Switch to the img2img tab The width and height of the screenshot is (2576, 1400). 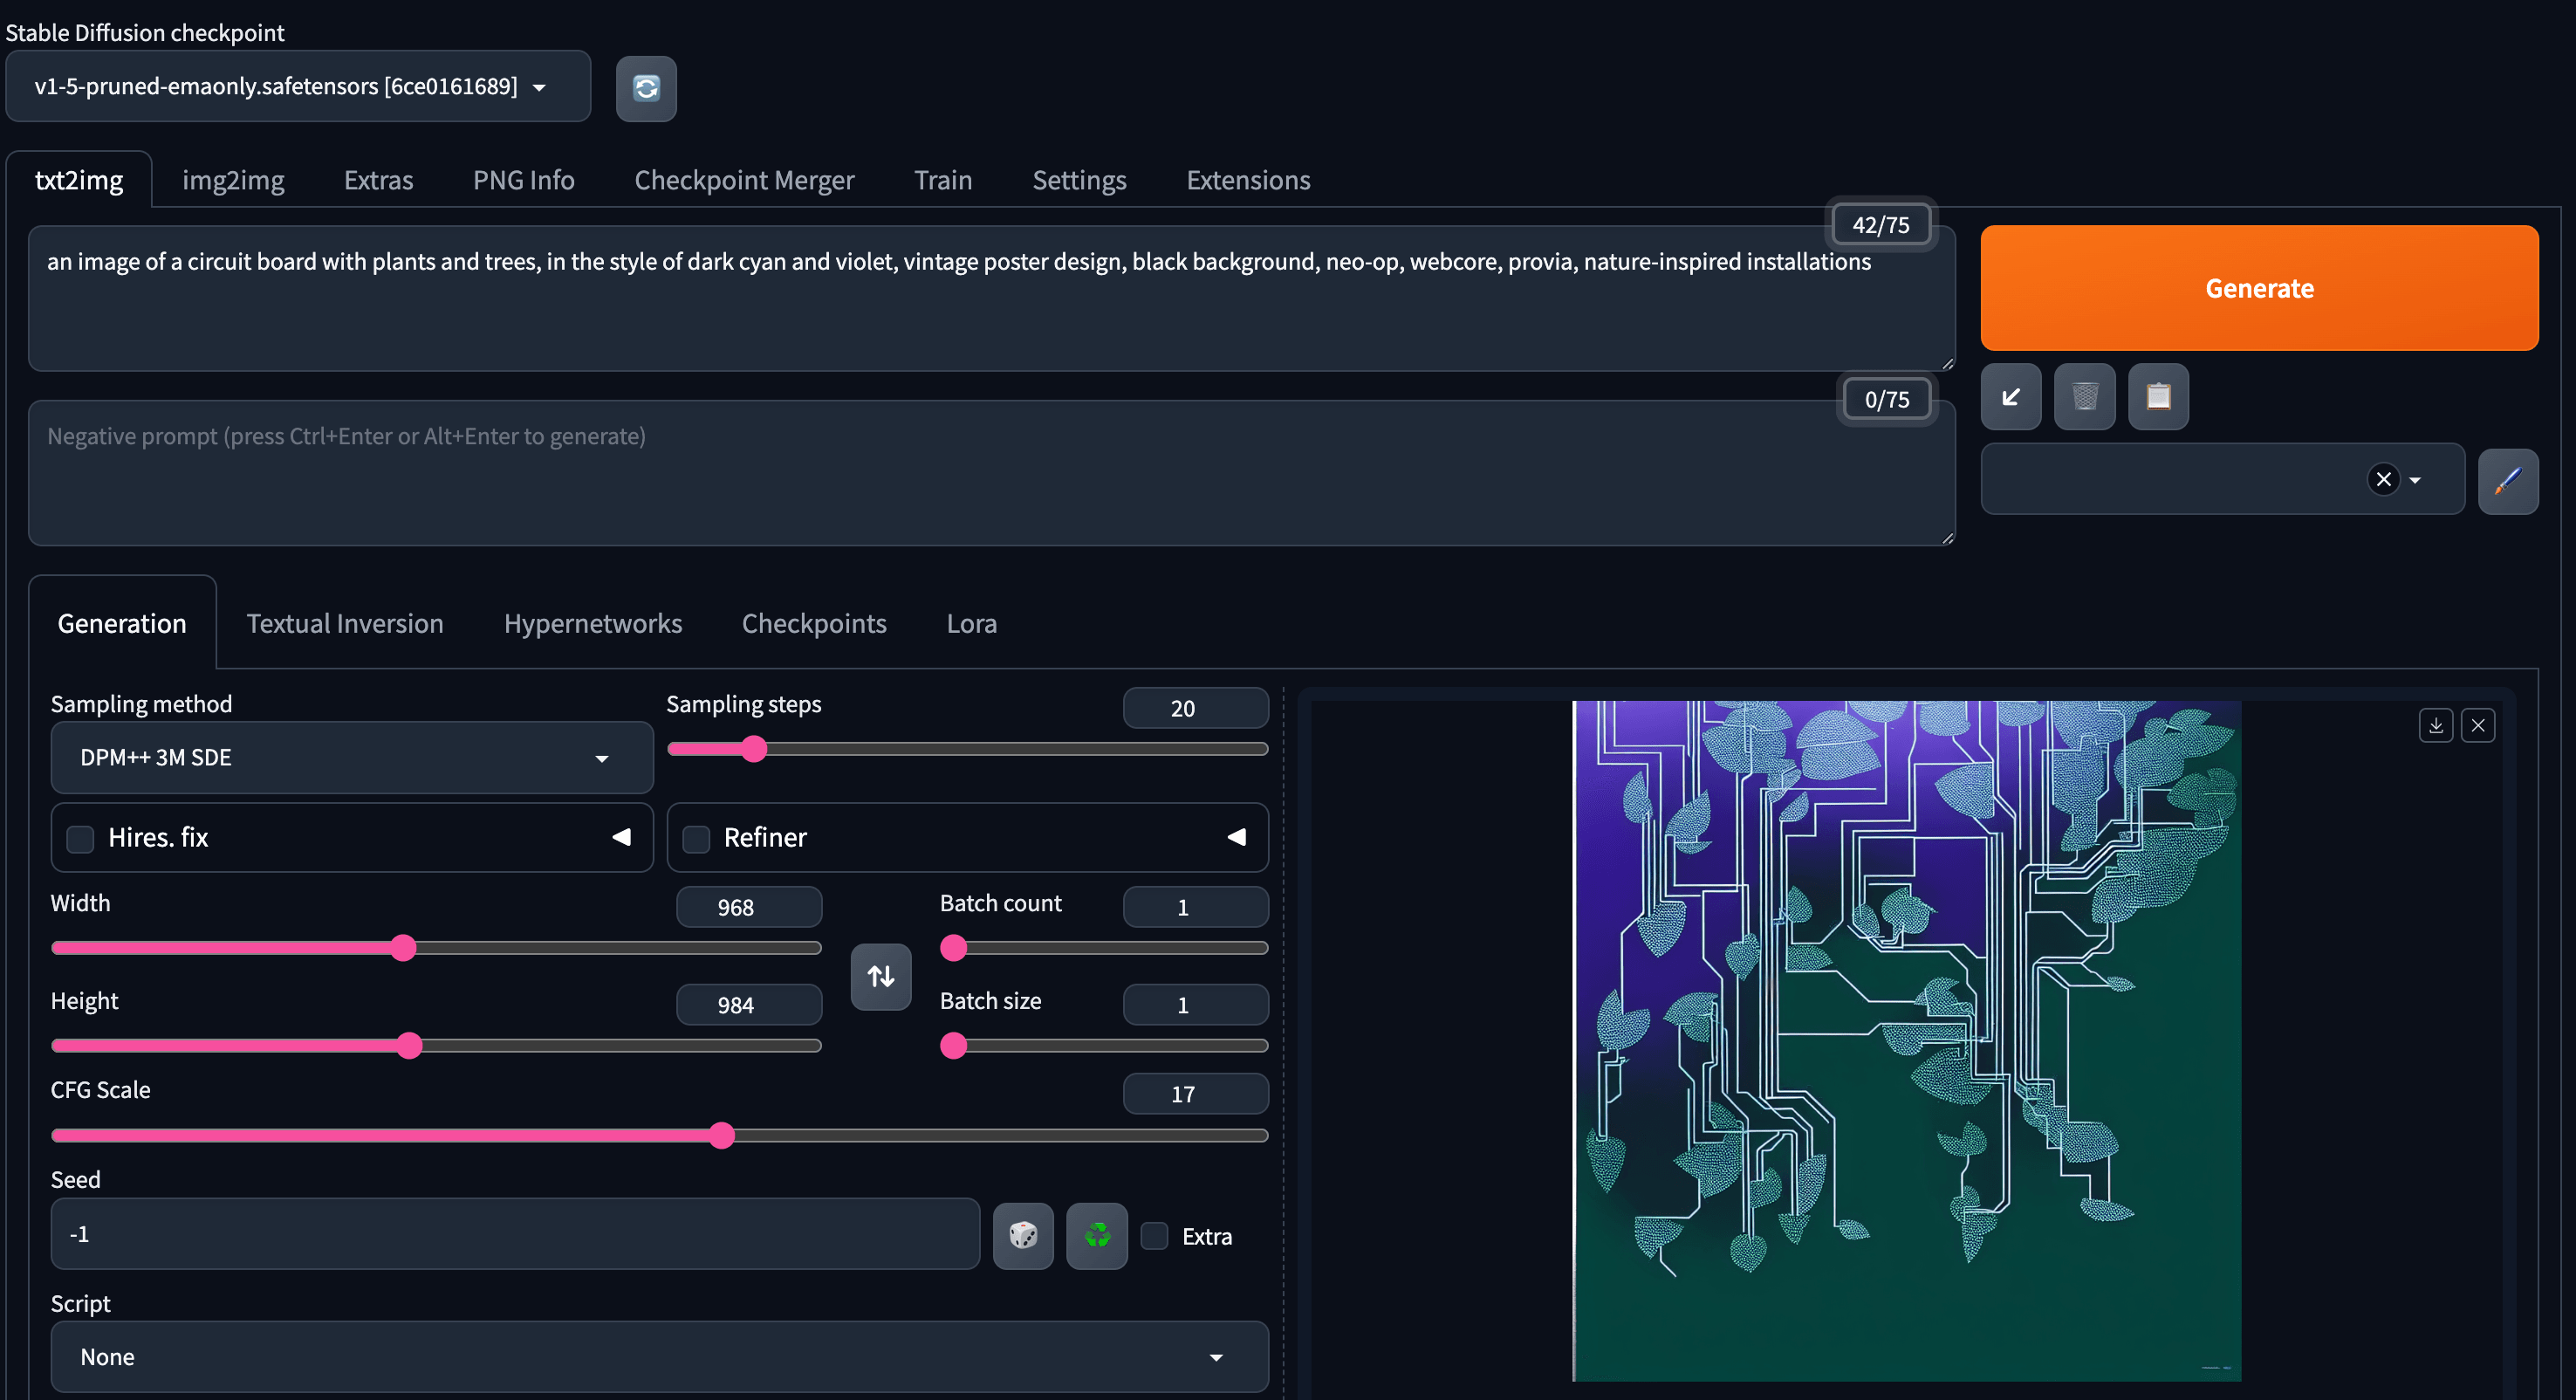233,180
